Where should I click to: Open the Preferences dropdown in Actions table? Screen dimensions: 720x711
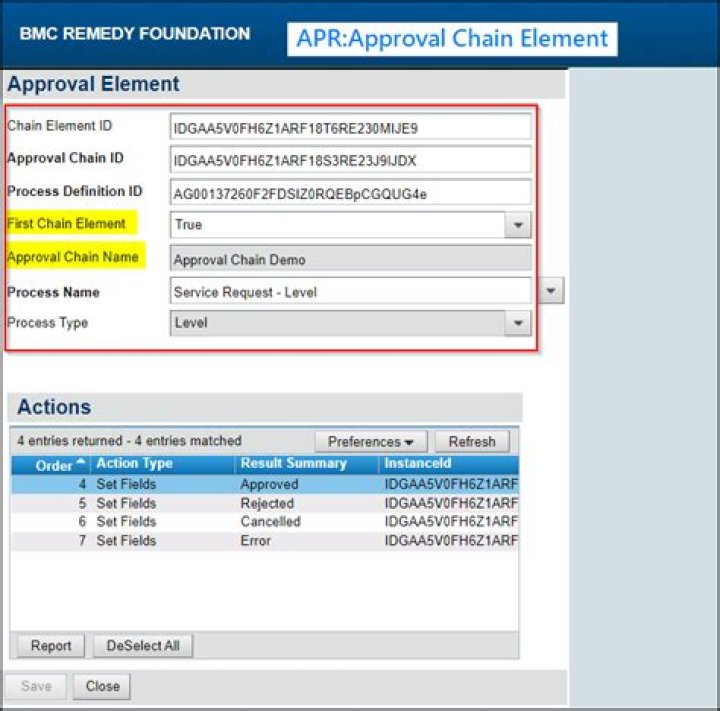click(371, 441)
